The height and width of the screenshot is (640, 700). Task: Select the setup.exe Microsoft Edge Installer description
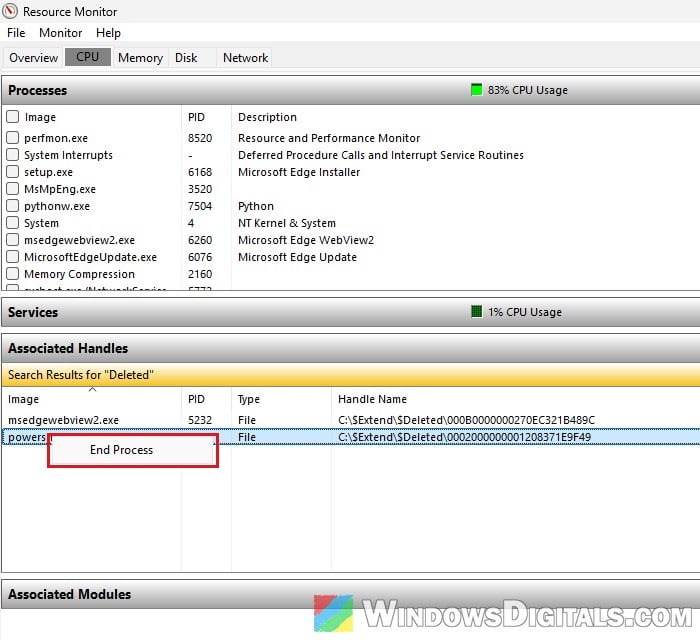(299, 172)
